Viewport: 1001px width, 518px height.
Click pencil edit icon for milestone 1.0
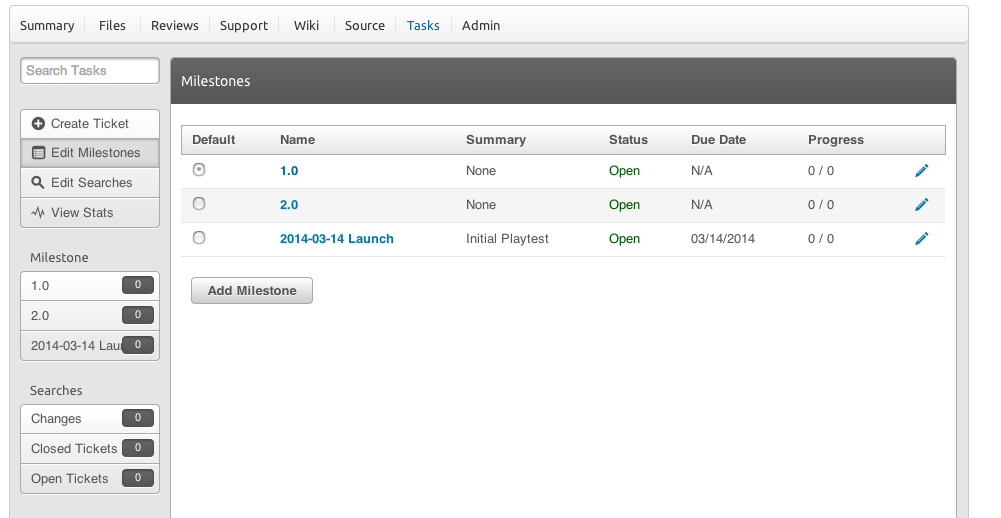click(x=921, y=171)
